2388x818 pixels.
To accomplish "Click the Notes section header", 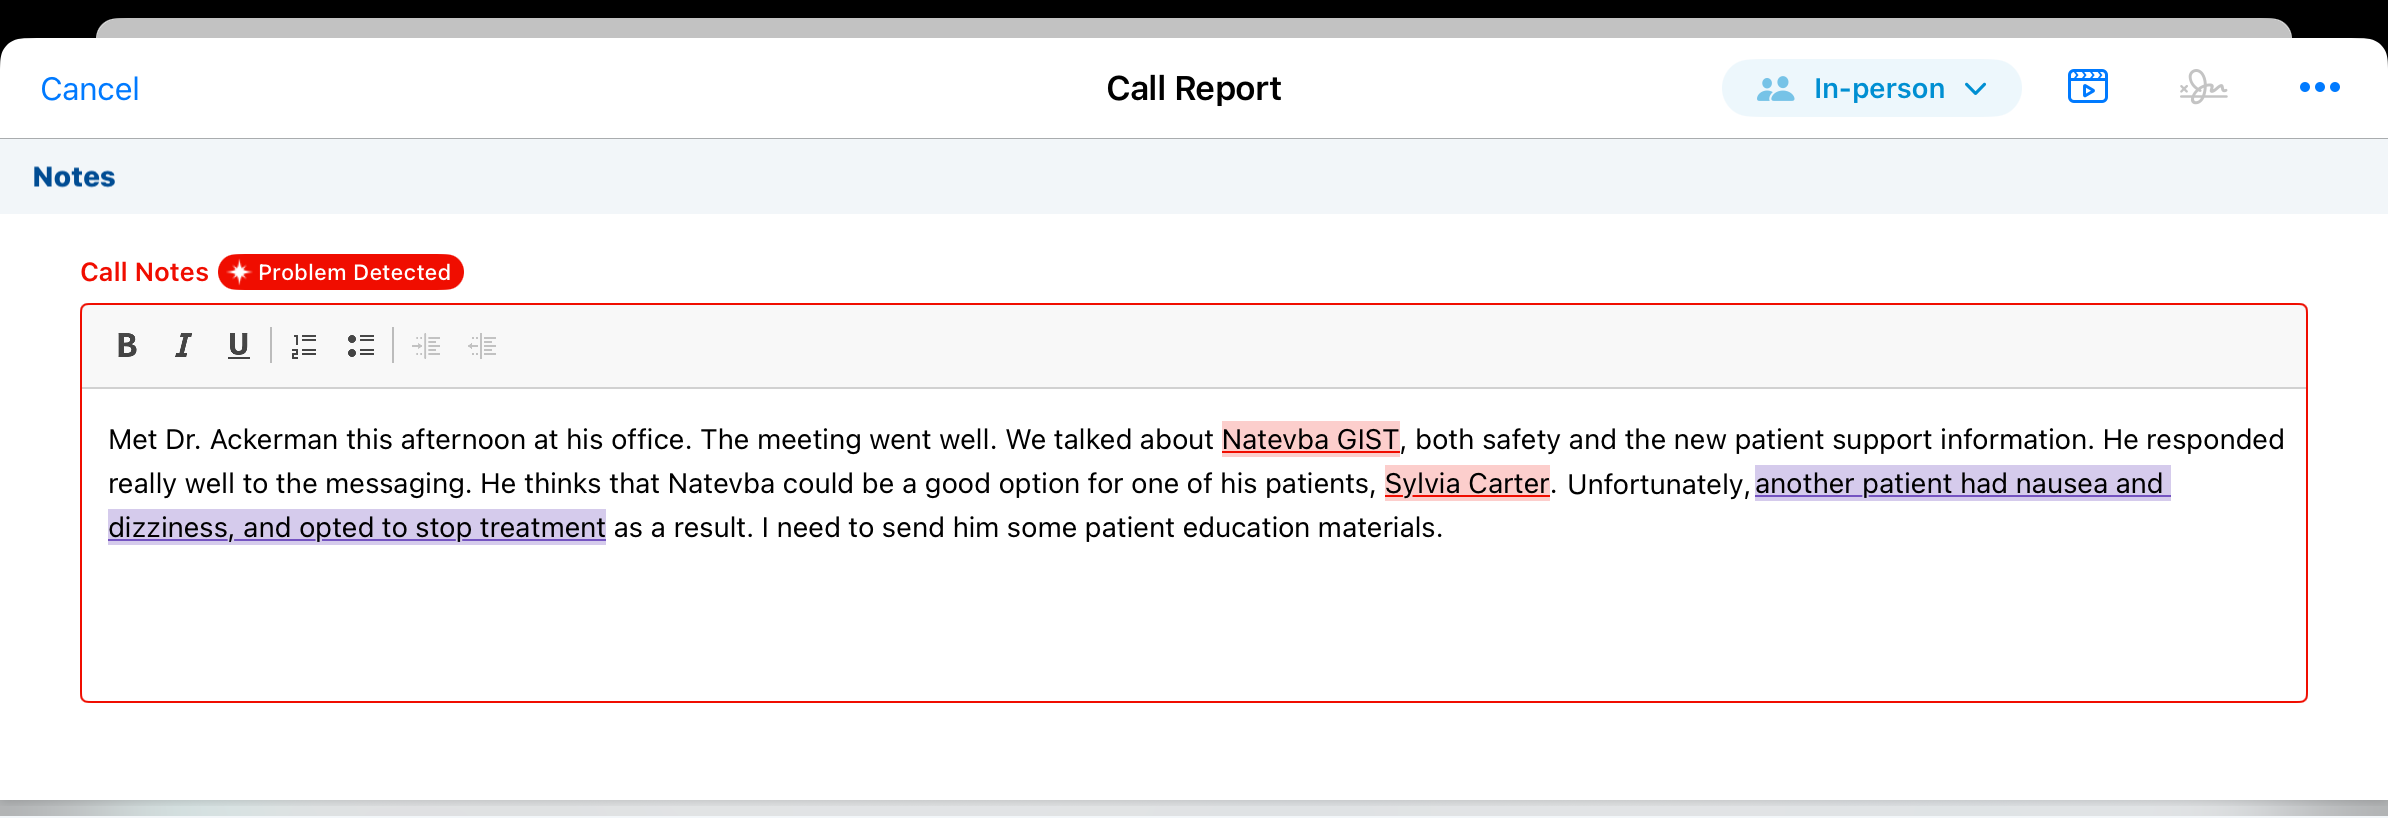I will (74, 177).
